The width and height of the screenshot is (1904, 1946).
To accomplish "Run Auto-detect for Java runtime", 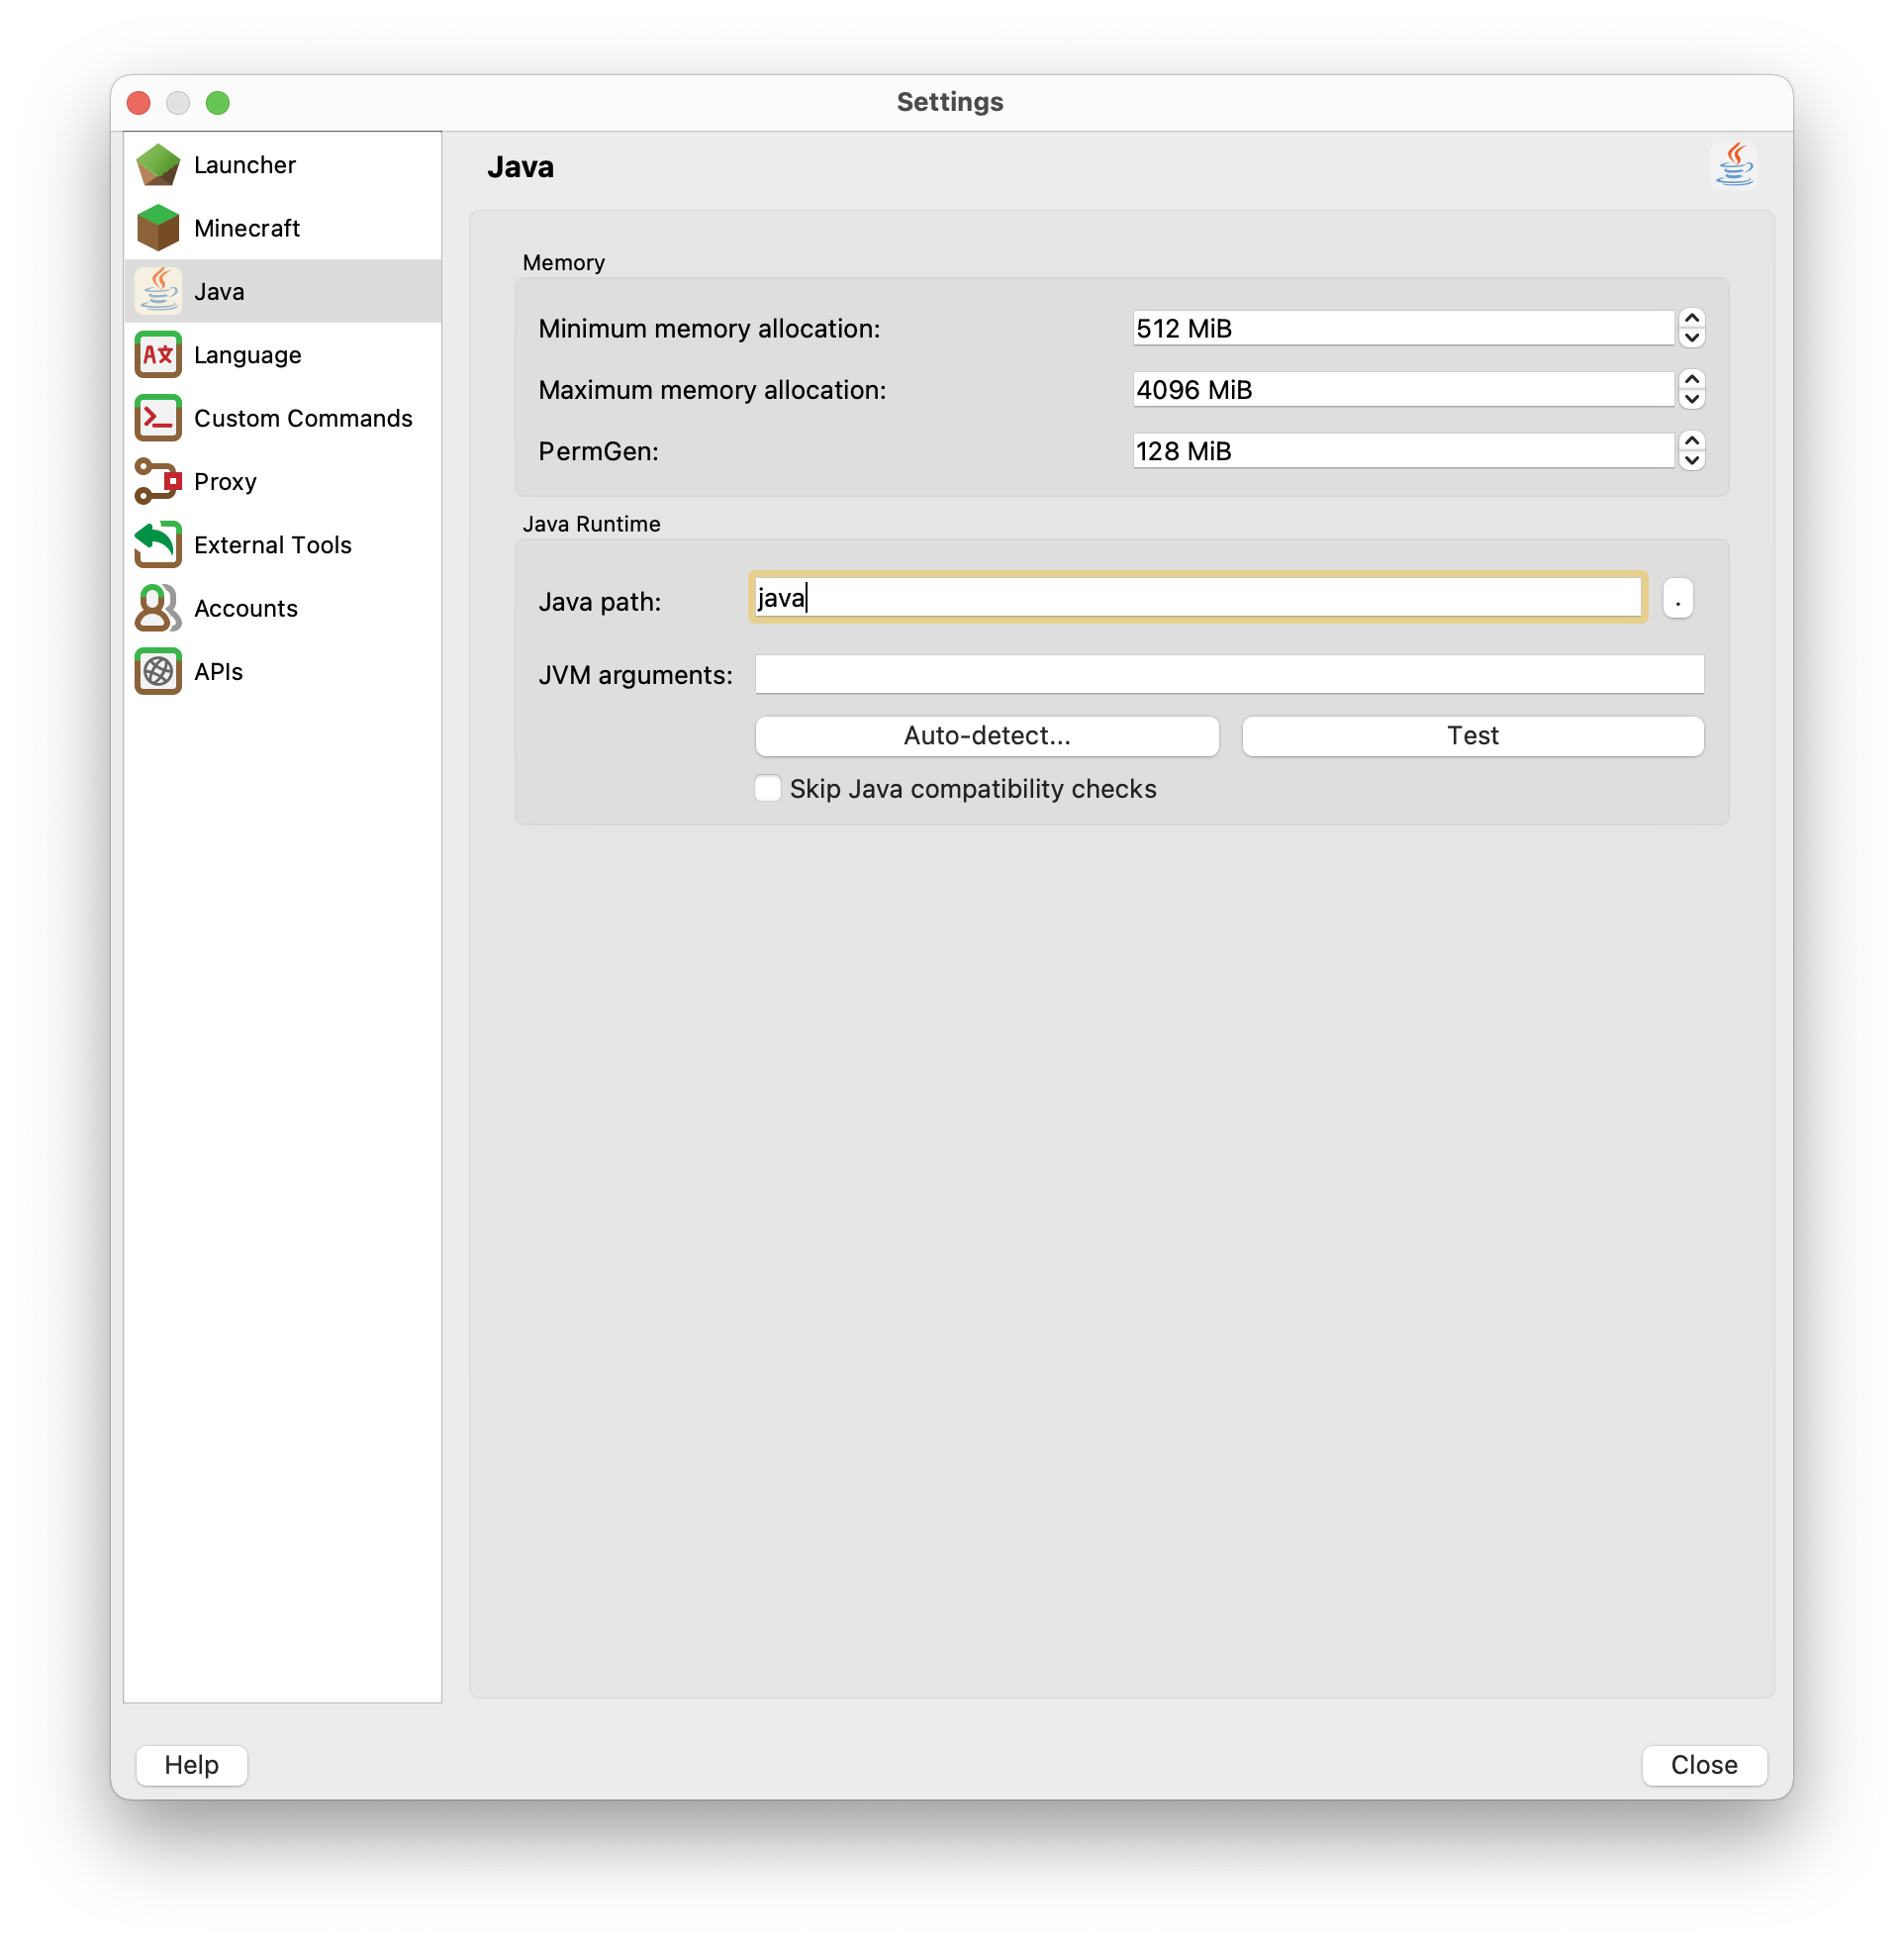I will (986, 735).
